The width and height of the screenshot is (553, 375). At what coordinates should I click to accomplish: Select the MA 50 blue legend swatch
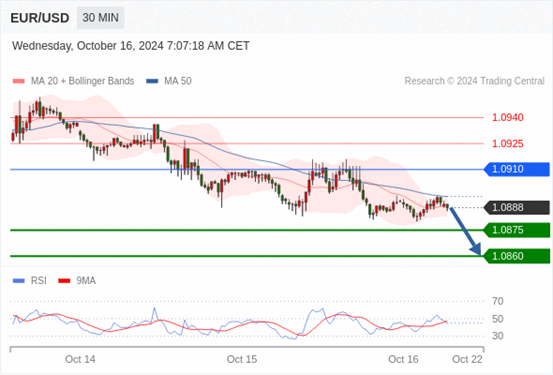tap(152, 81)
